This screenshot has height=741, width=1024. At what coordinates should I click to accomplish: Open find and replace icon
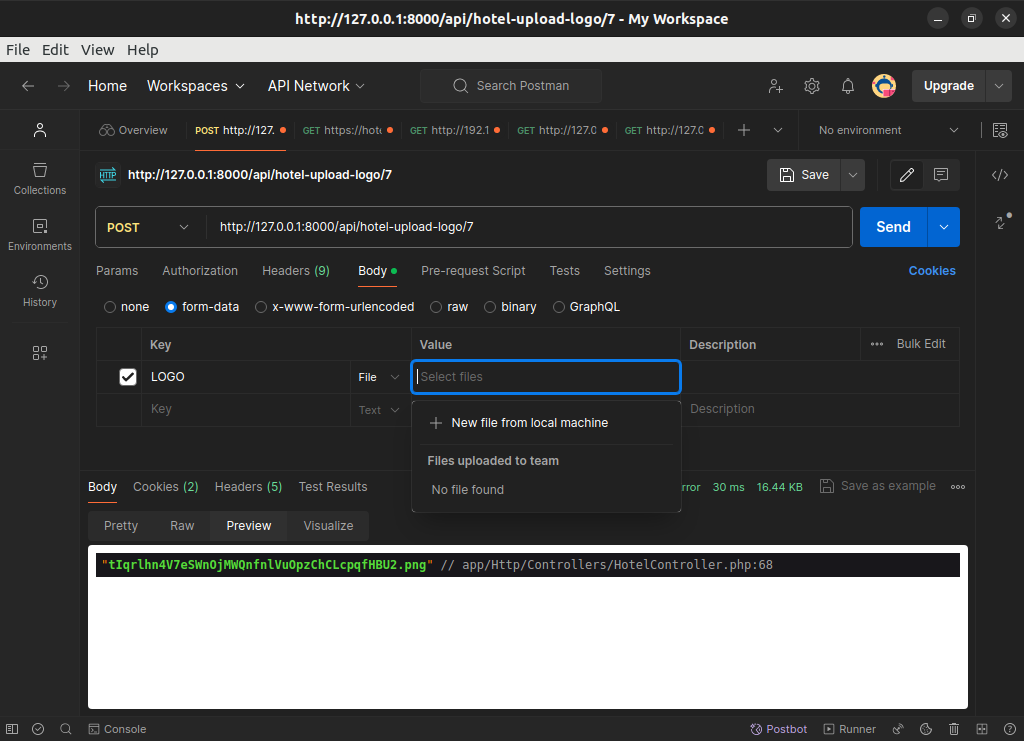pos(65,729)
